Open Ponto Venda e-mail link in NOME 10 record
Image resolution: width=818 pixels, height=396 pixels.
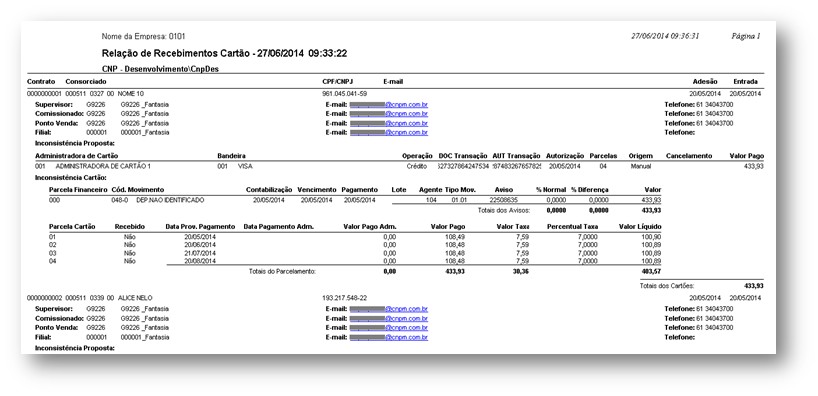pos(389,124)
